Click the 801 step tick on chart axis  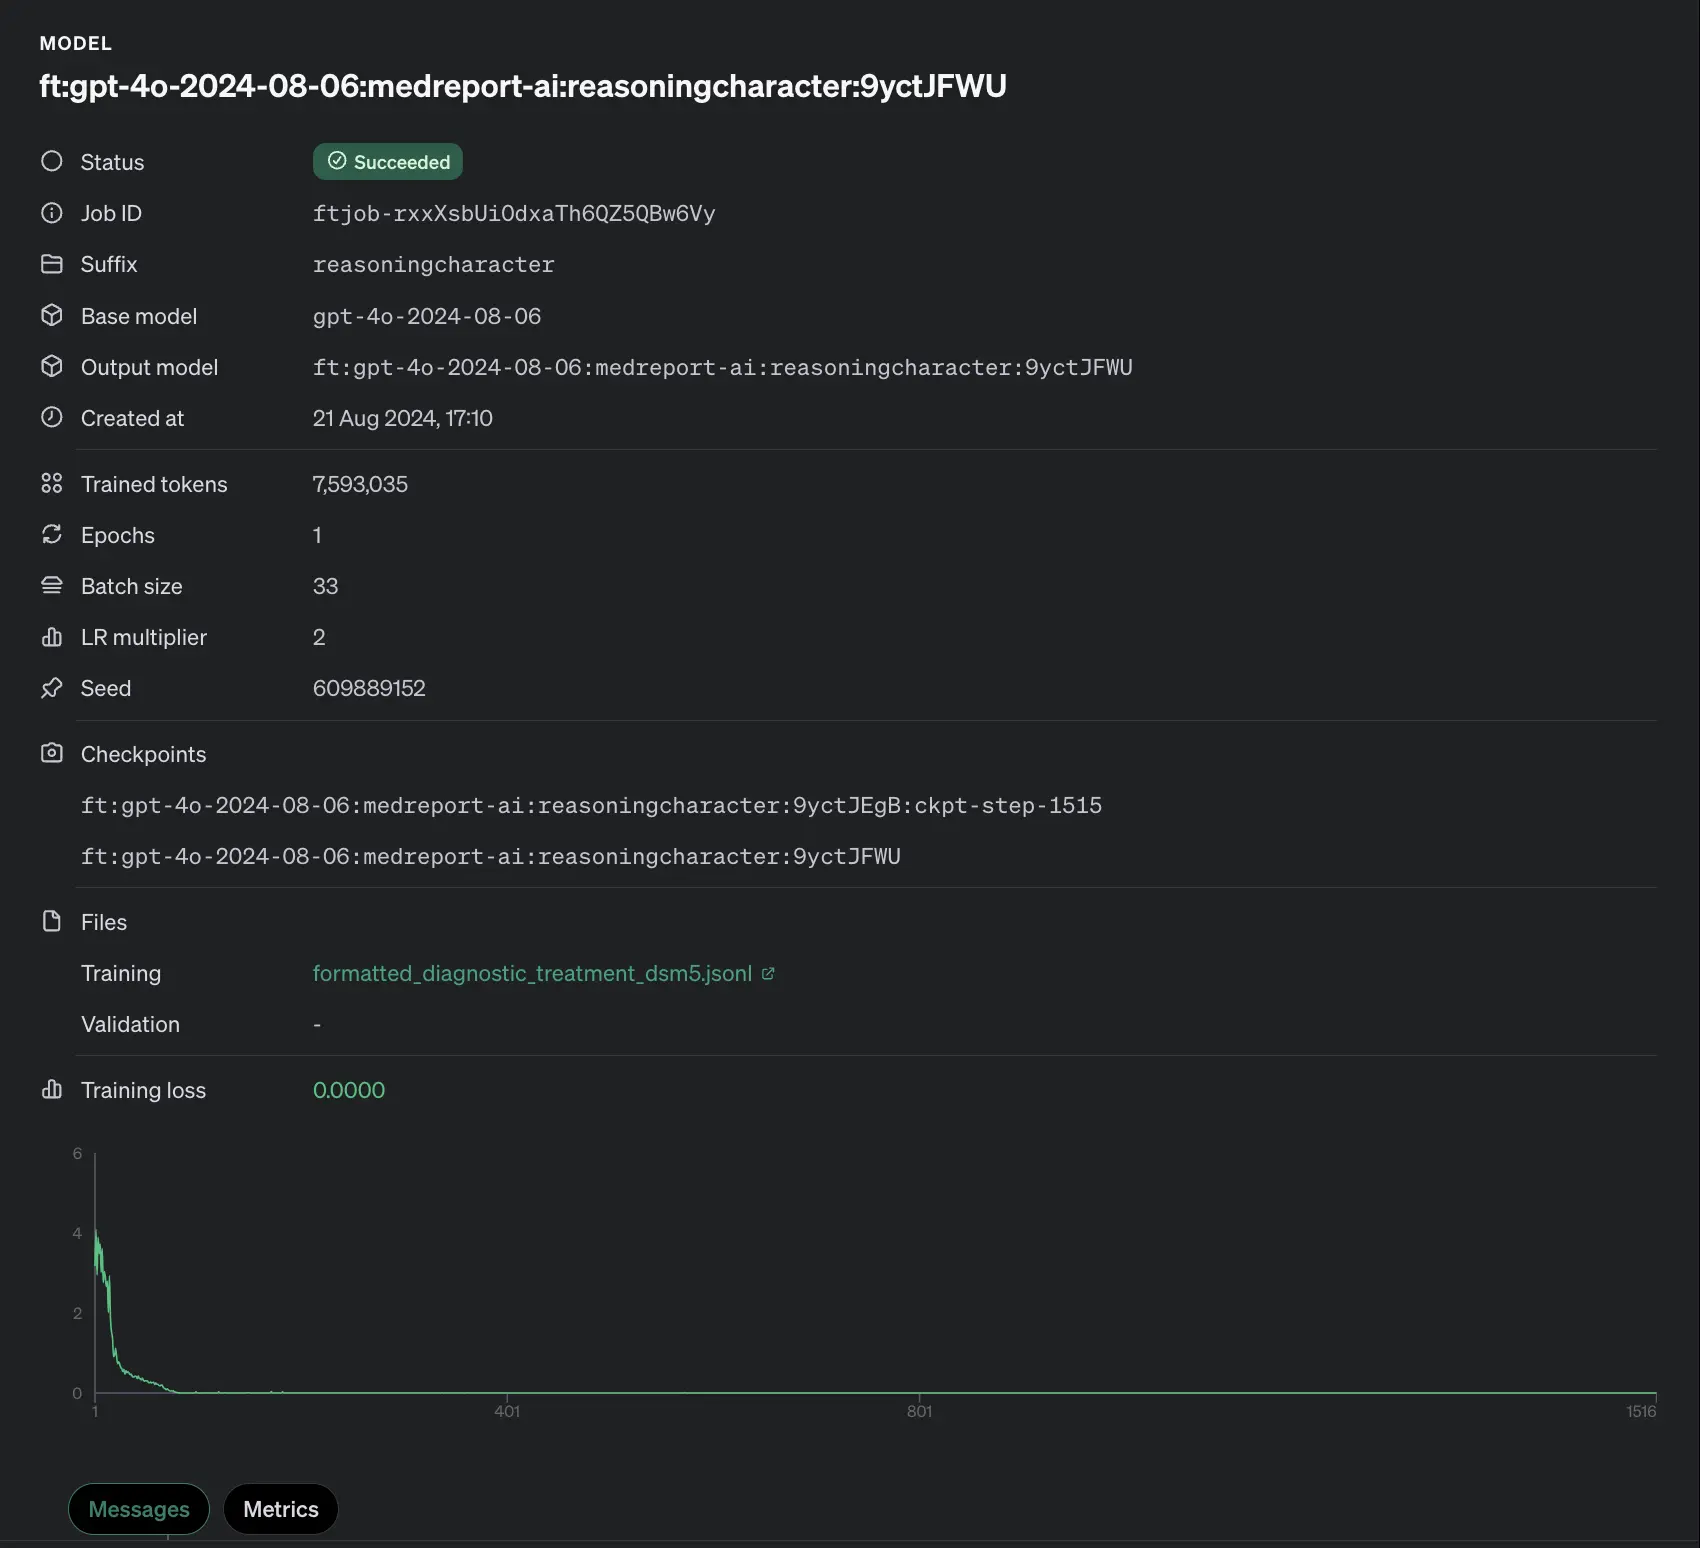919,1411
